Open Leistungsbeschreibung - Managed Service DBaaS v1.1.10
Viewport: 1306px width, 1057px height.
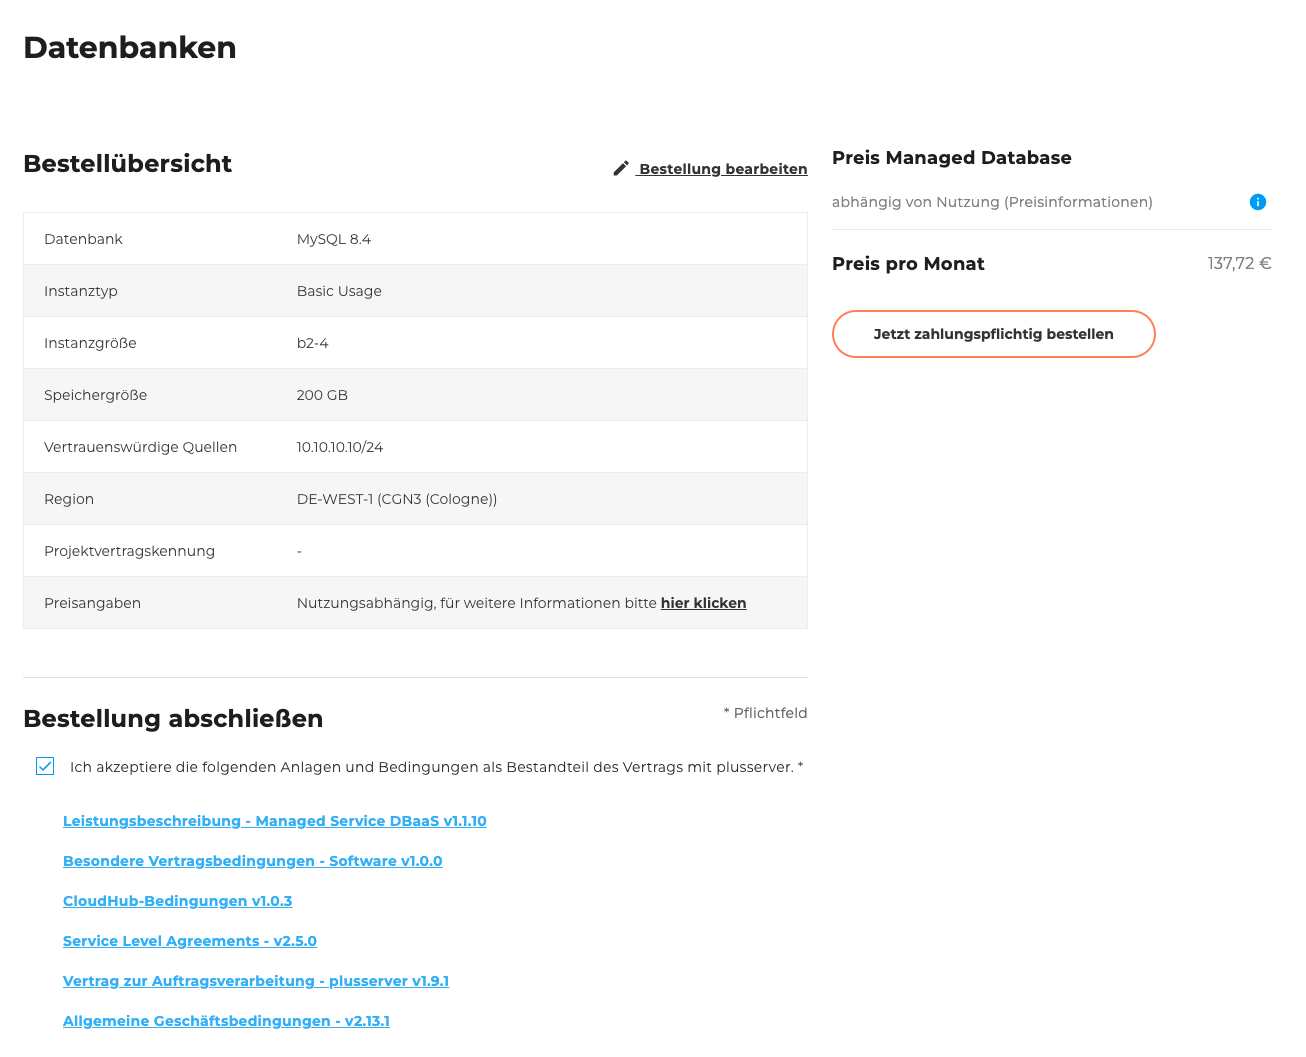[x=275, y=821]
